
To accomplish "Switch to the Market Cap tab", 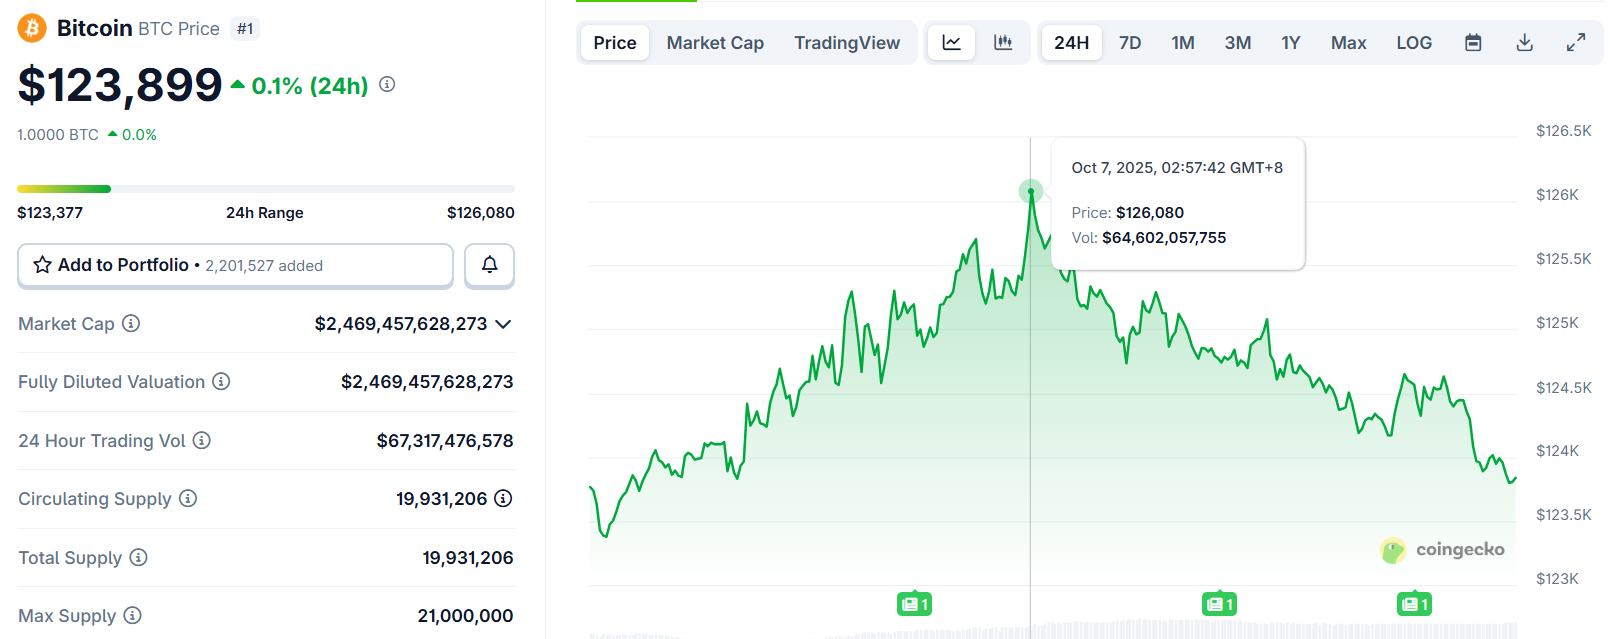I will pos(715,43).
